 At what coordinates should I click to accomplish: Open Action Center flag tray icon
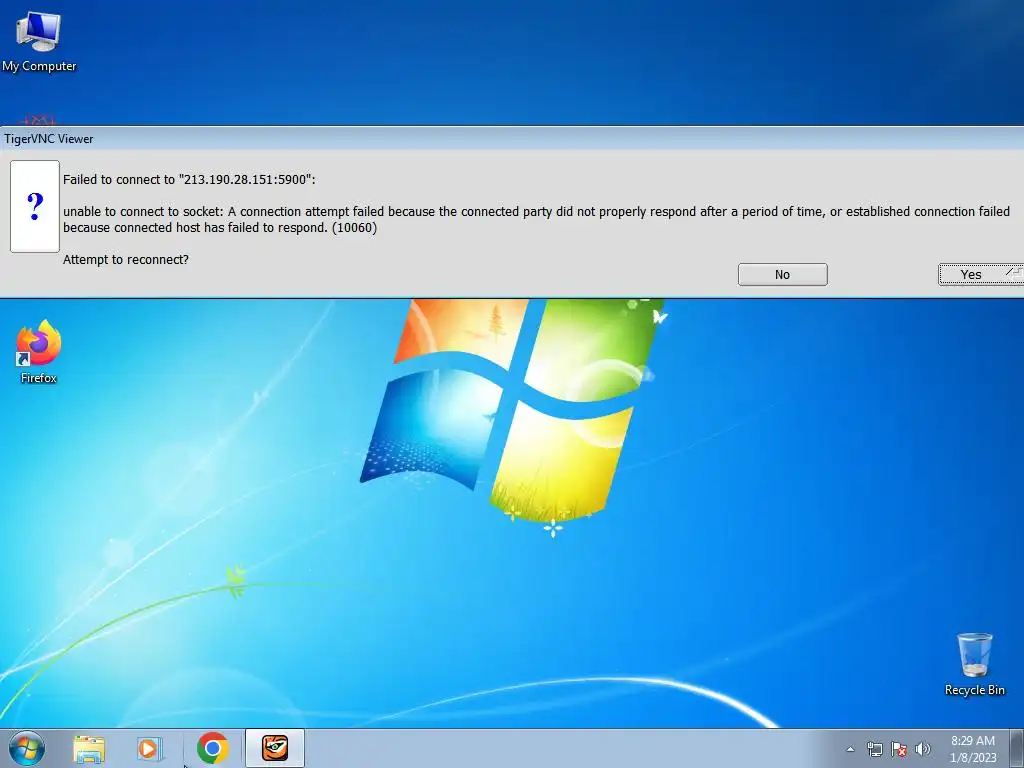(899, 749)
